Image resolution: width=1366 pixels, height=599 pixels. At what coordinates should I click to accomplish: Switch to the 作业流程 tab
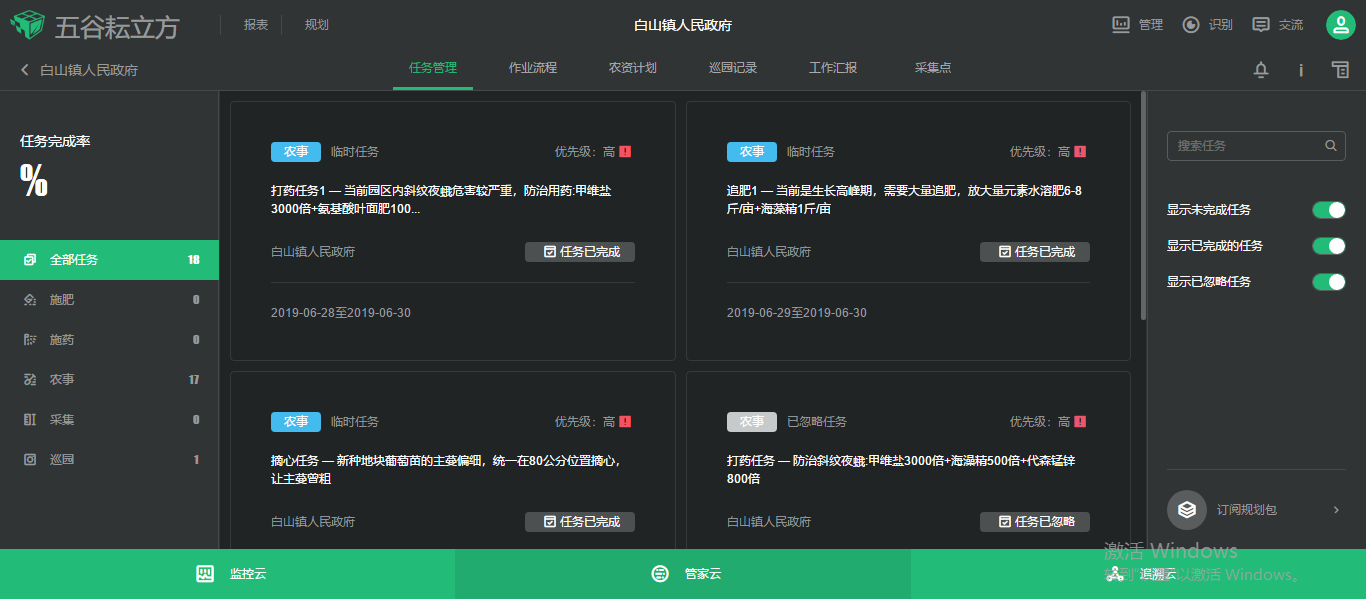[533, 68]
